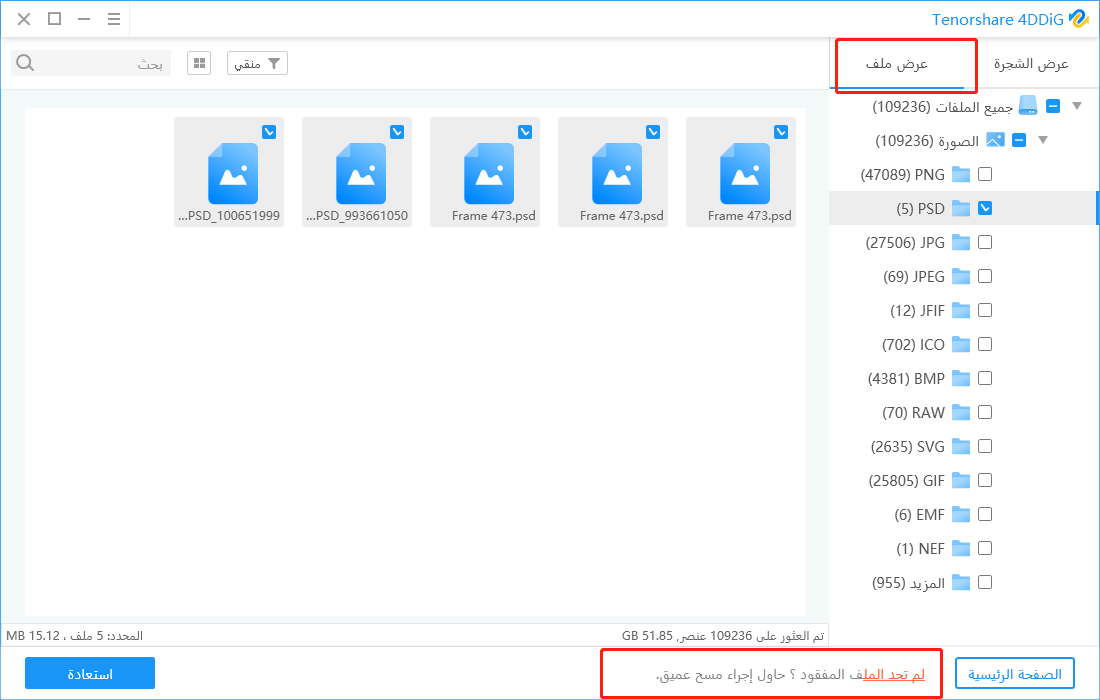Viewport: 1100px width, 700px height.
Task: Check the JPG (27506) checkbox
Action: (985, 242)
